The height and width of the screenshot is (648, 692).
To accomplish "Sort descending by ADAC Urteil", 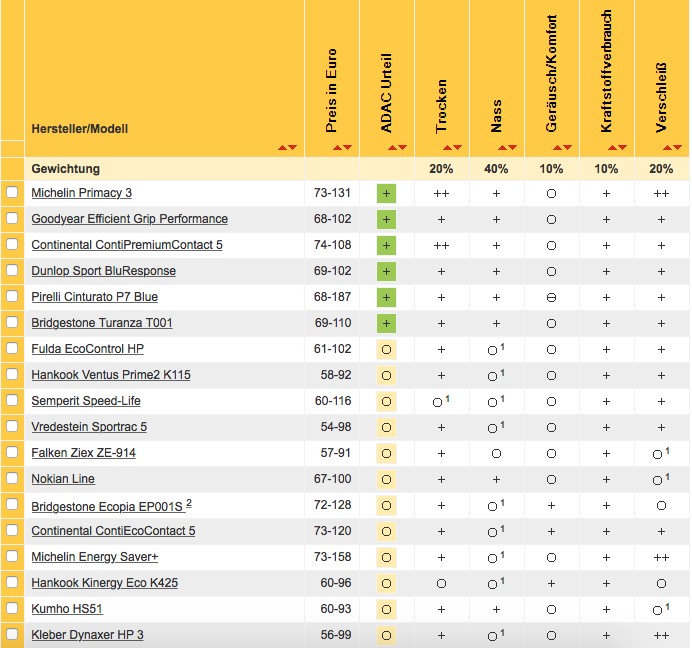I will point(402,147).
